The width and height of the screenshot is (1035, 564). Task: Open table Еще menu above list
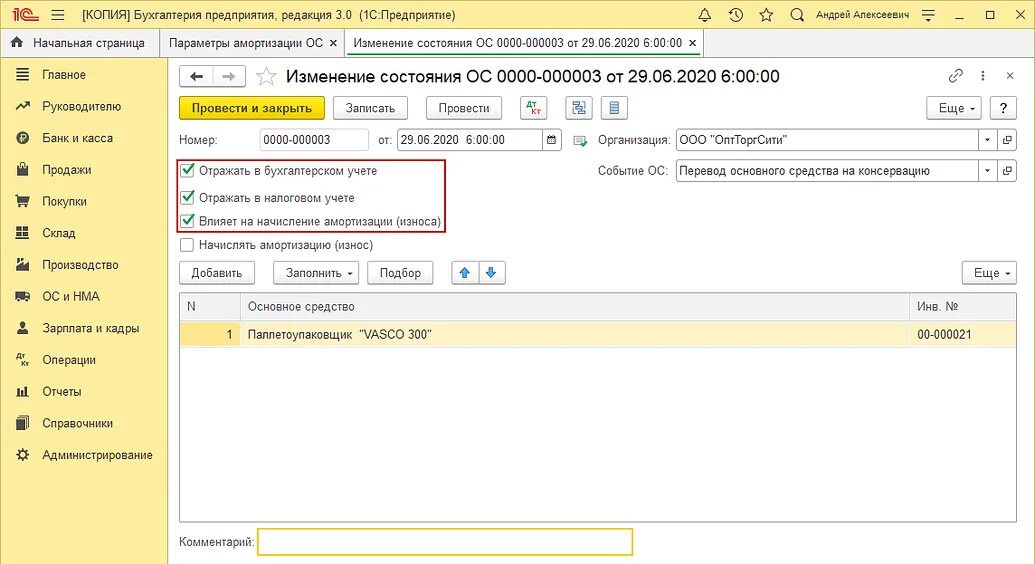pyautogui.click(x=989, y=273)
